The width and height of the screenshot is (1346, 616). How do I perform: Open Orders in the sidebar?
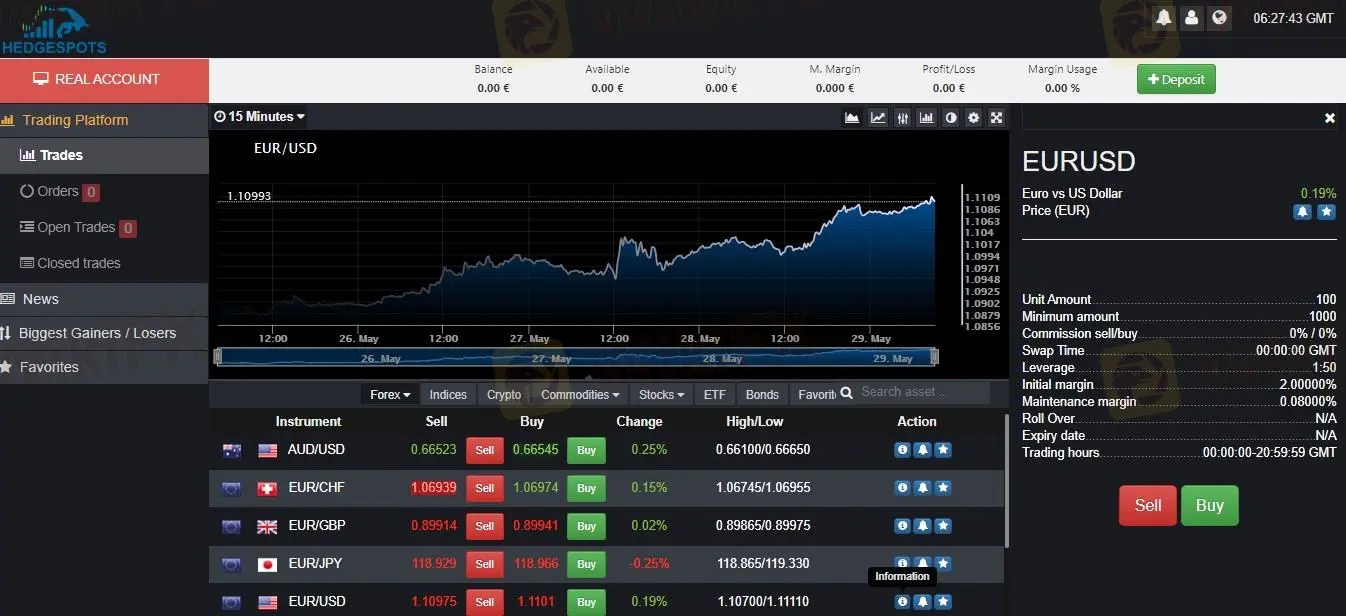coord(104,191)
